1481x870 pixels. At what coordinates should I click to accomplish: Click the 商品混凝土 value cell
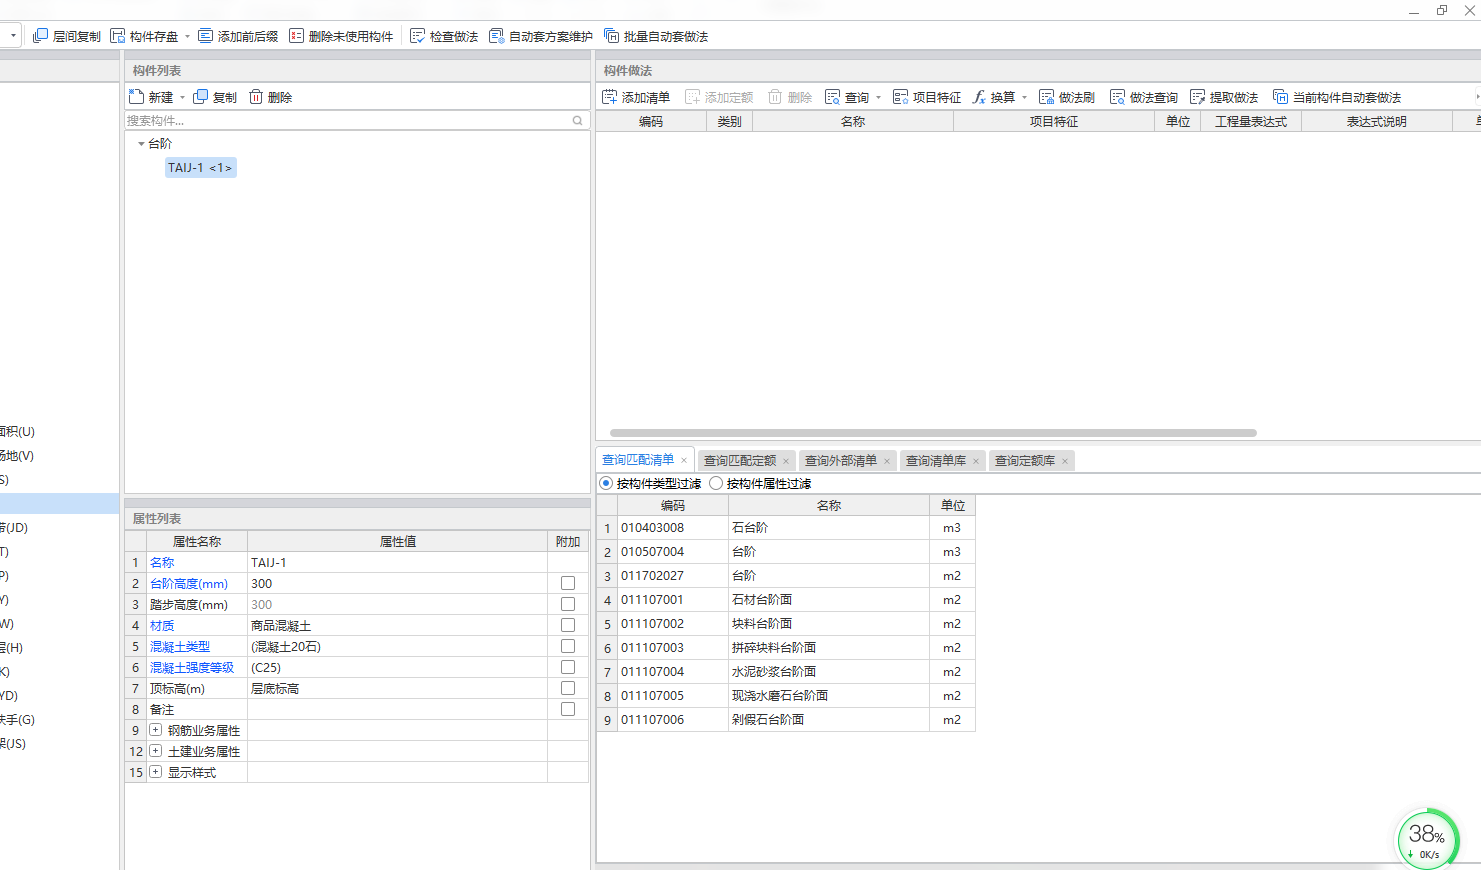[x=397, y=626]
